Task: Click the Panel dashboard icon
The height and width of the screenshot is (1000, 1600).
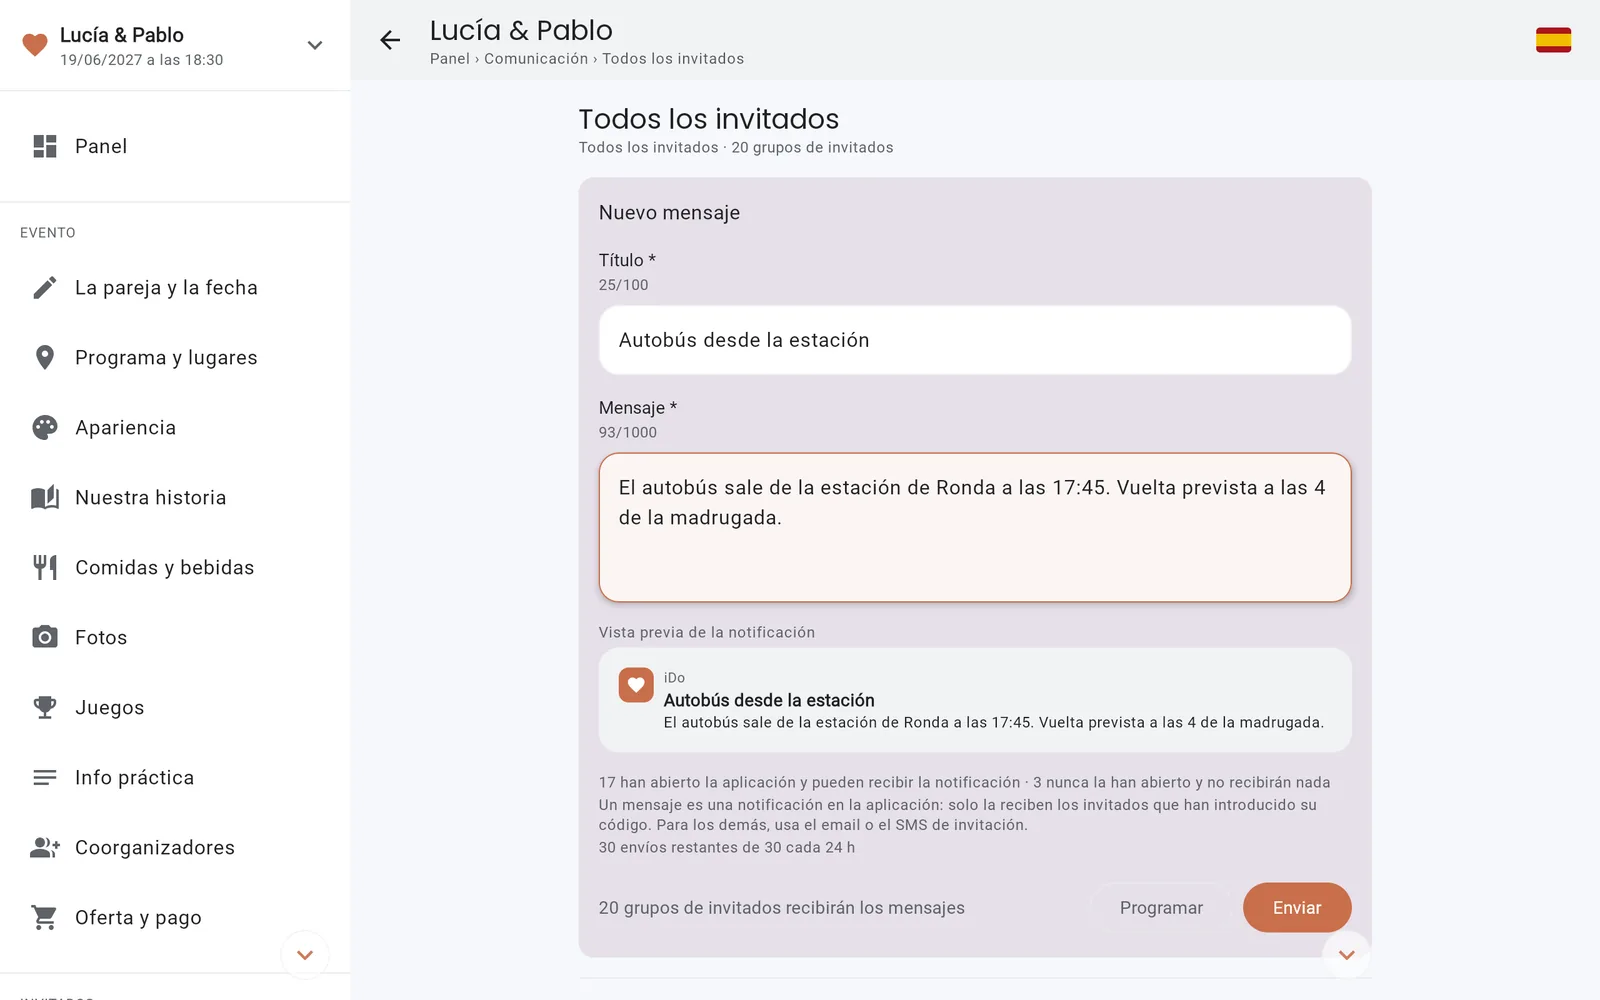Action: pos(45,146)
